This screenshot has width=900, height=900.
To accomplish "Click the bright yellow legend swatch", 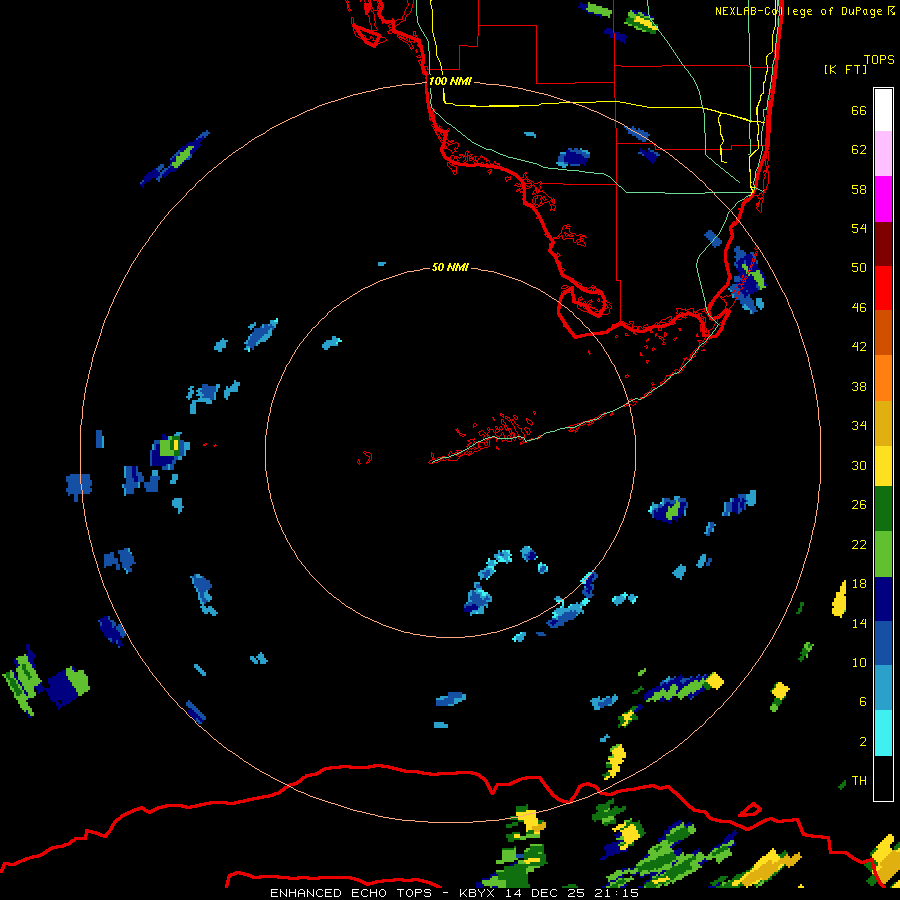I will click(883, 466).
